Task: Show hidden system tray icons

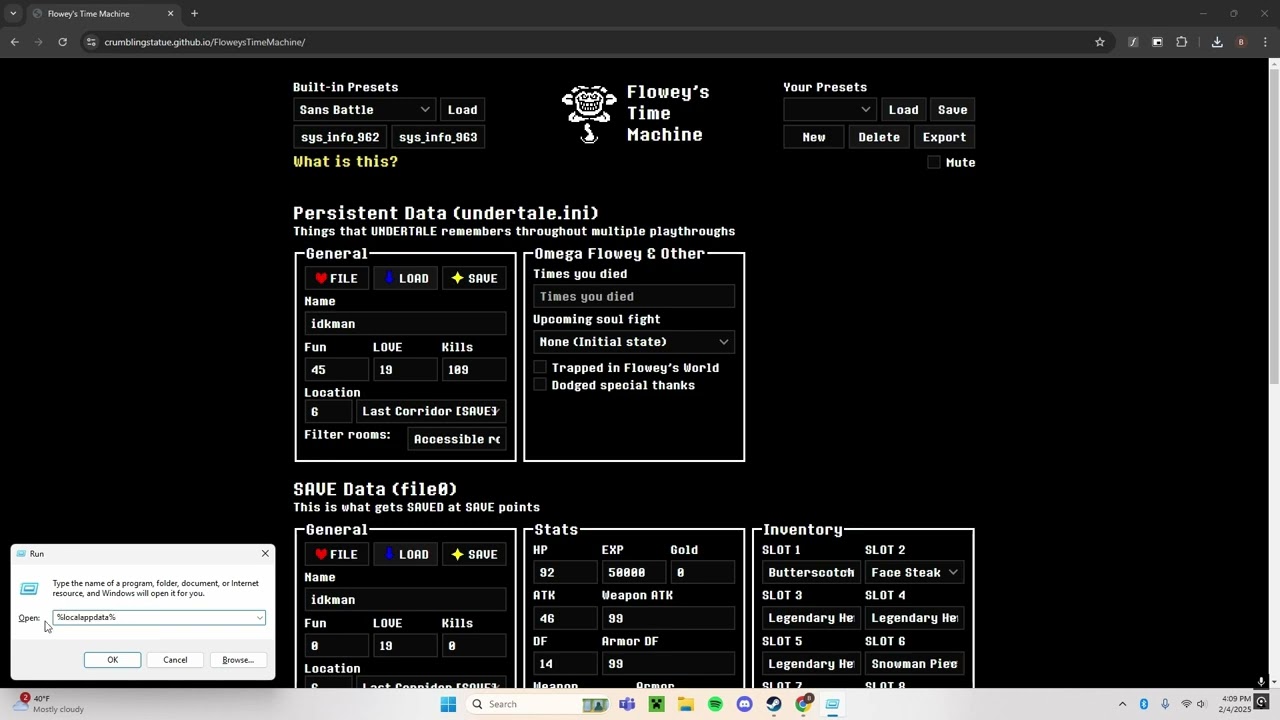Action: pyautogui.click(x=1122, y=704)
